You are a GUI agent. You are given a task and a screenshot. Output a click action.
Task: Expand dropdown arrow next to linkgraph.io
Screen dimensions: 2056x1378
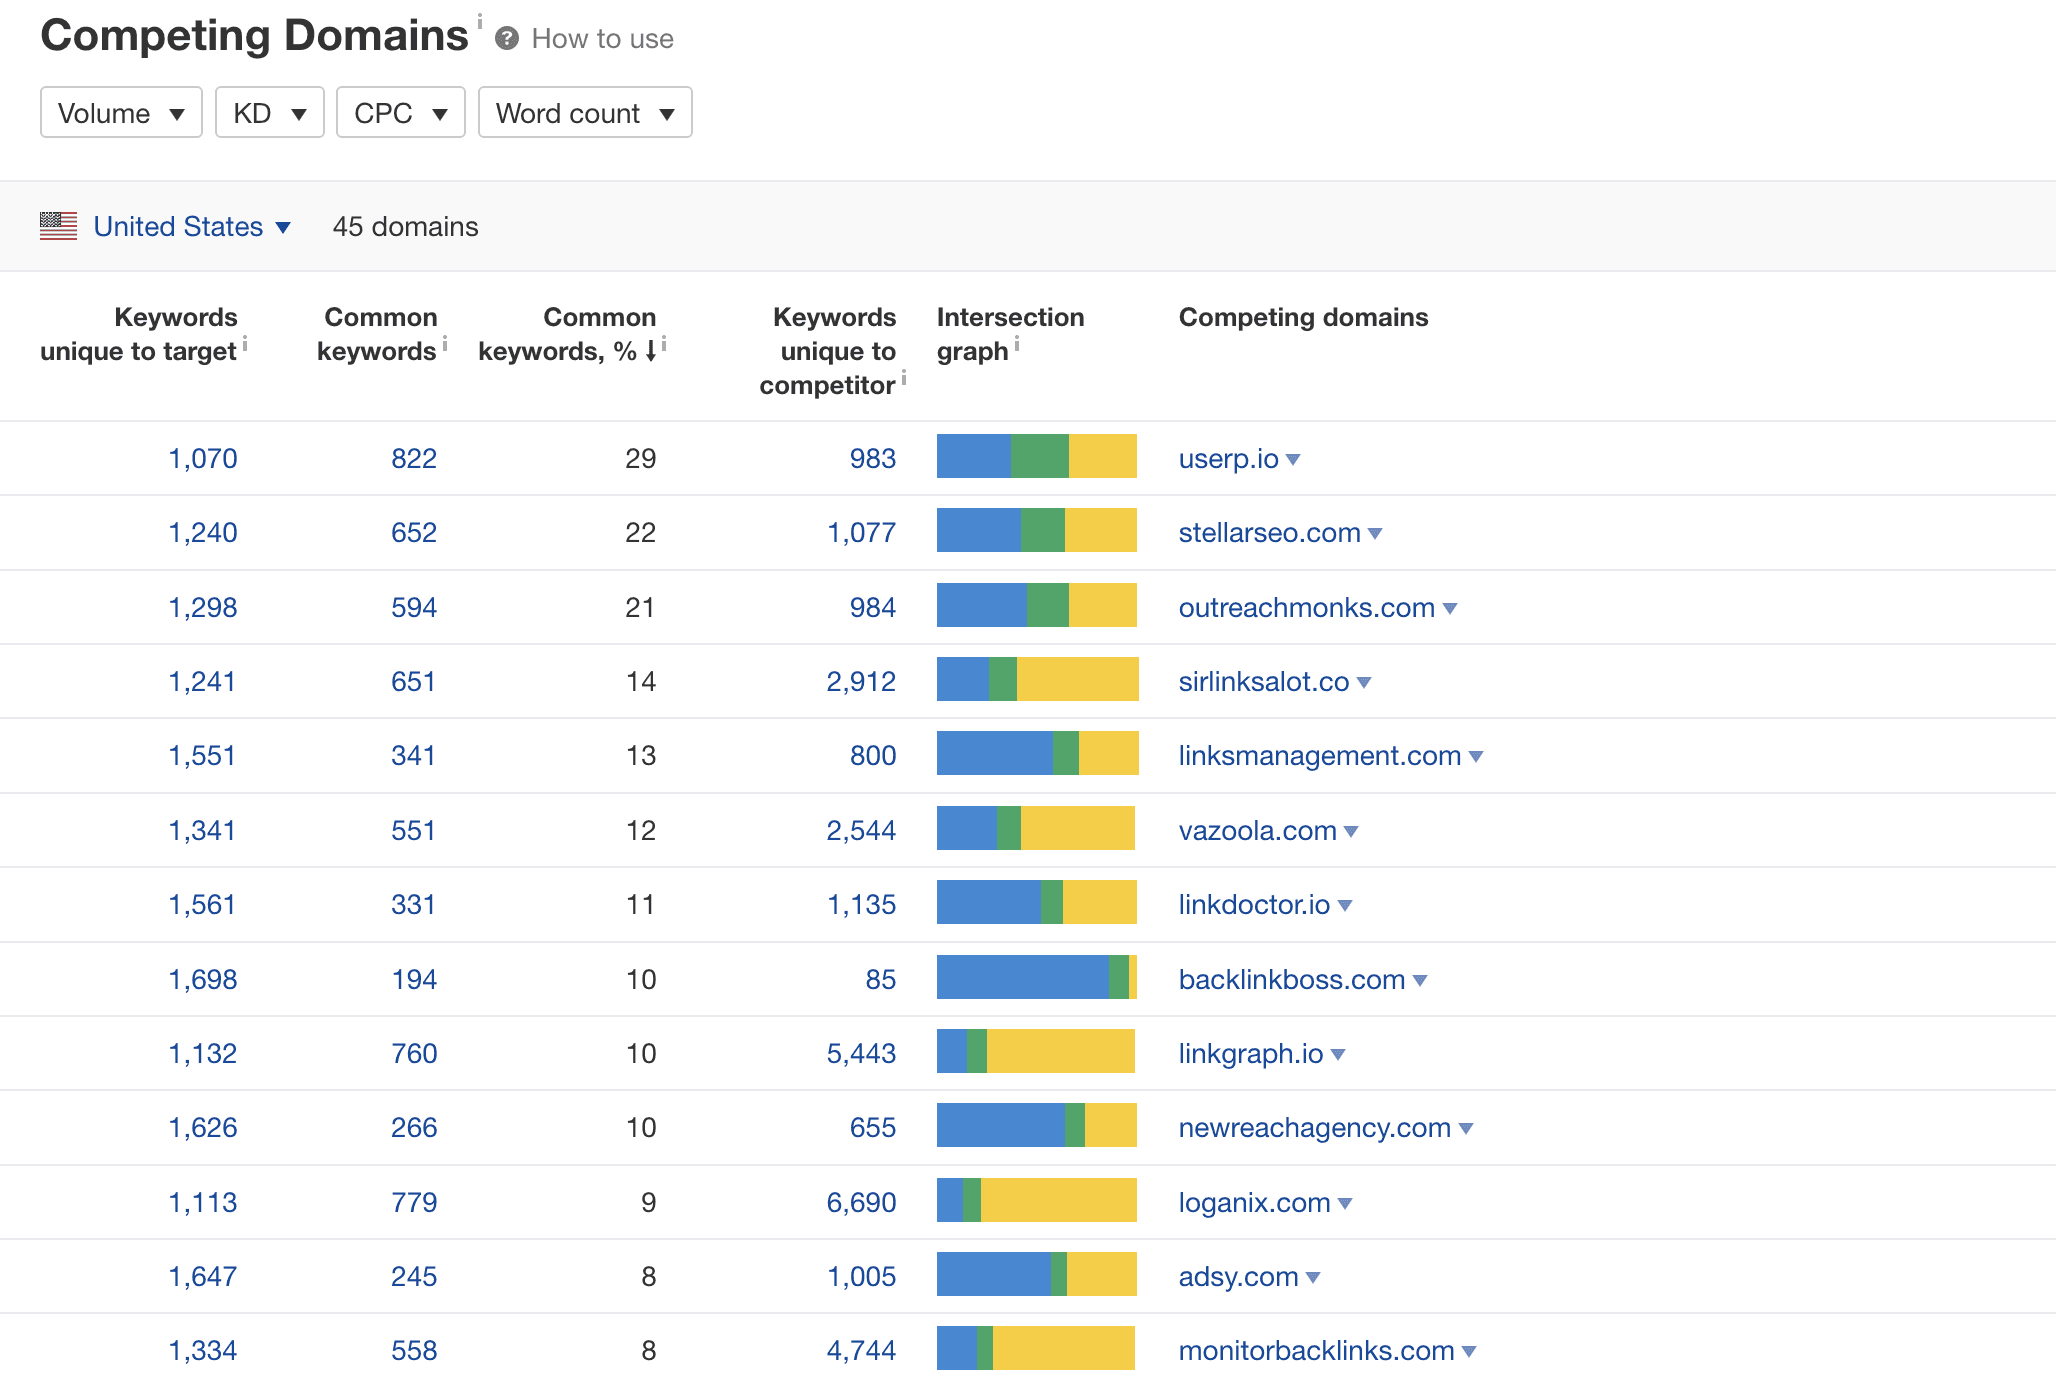coord(1338,1055)
